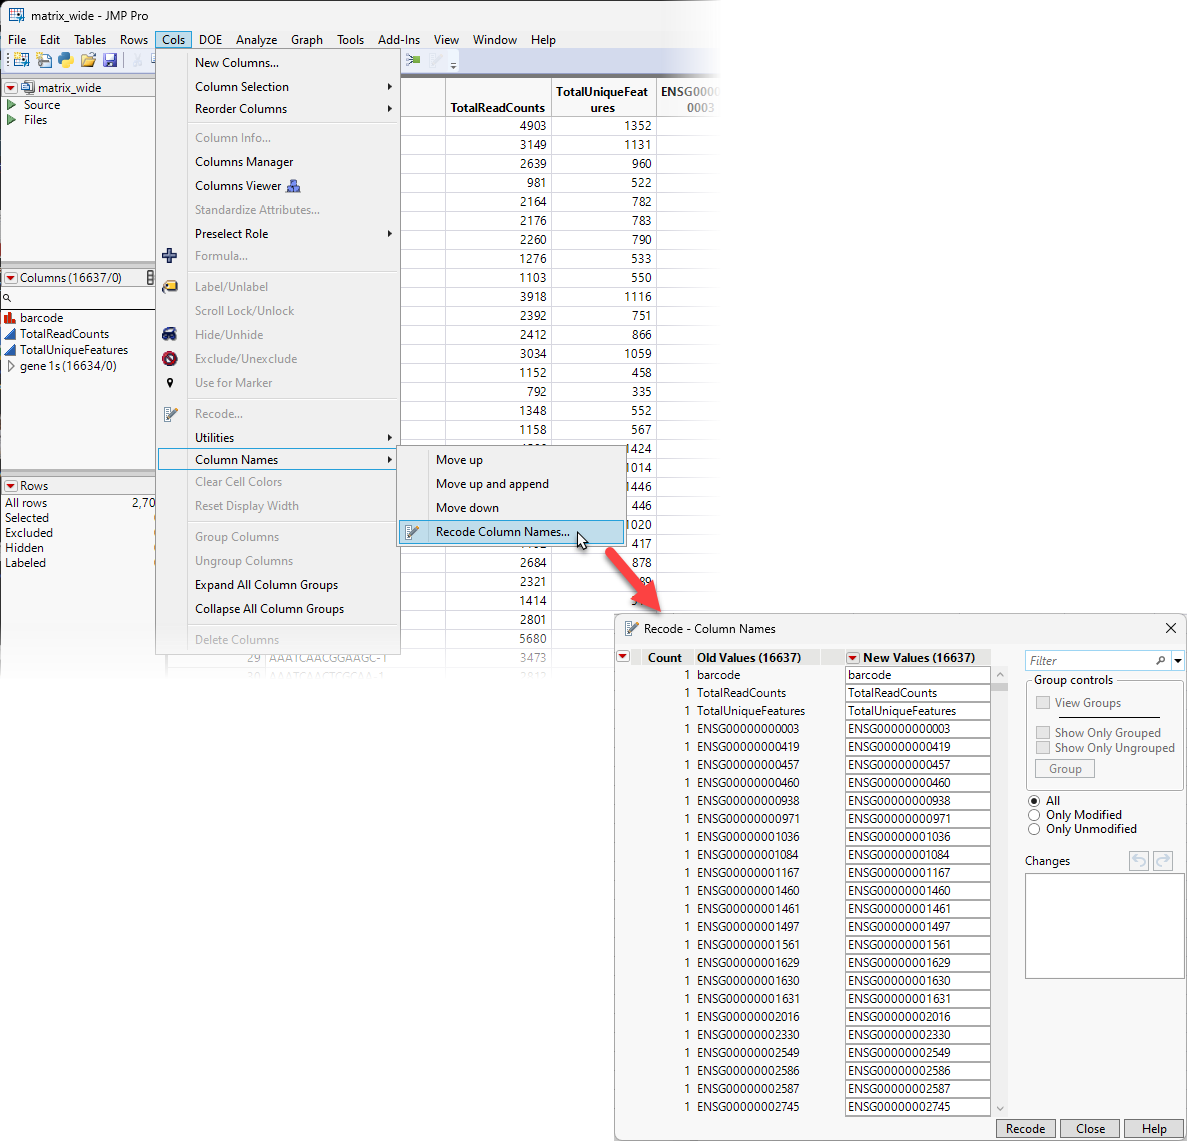Click the Save disk toolbar icon
Screen dimensions: 1187x1141
(x=110, y=61)
